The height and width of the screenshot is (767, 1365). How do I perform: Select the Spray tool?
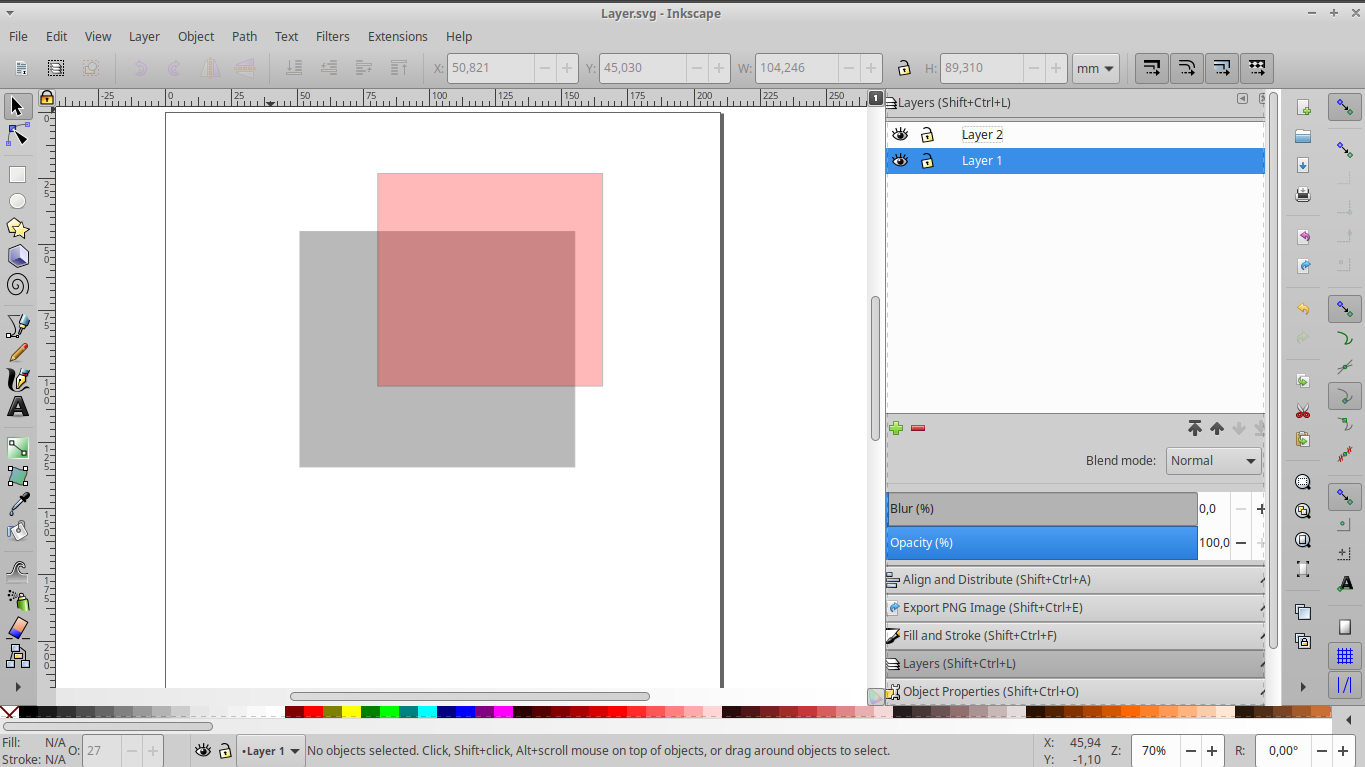18,600
